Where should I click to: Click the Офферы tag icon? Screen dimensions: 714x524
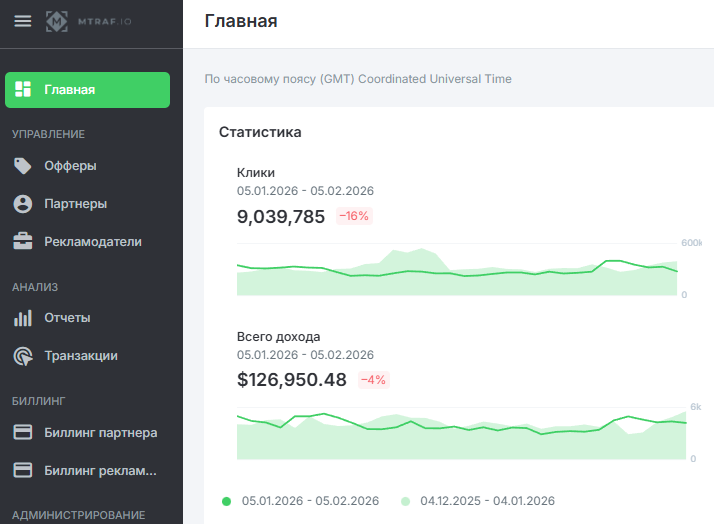point(23,166)
